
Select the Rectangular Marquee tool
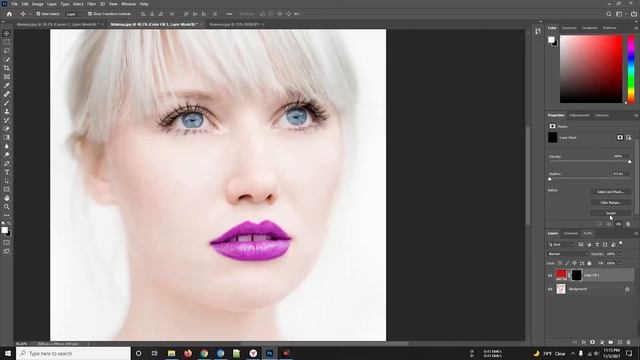coord(7,42)
